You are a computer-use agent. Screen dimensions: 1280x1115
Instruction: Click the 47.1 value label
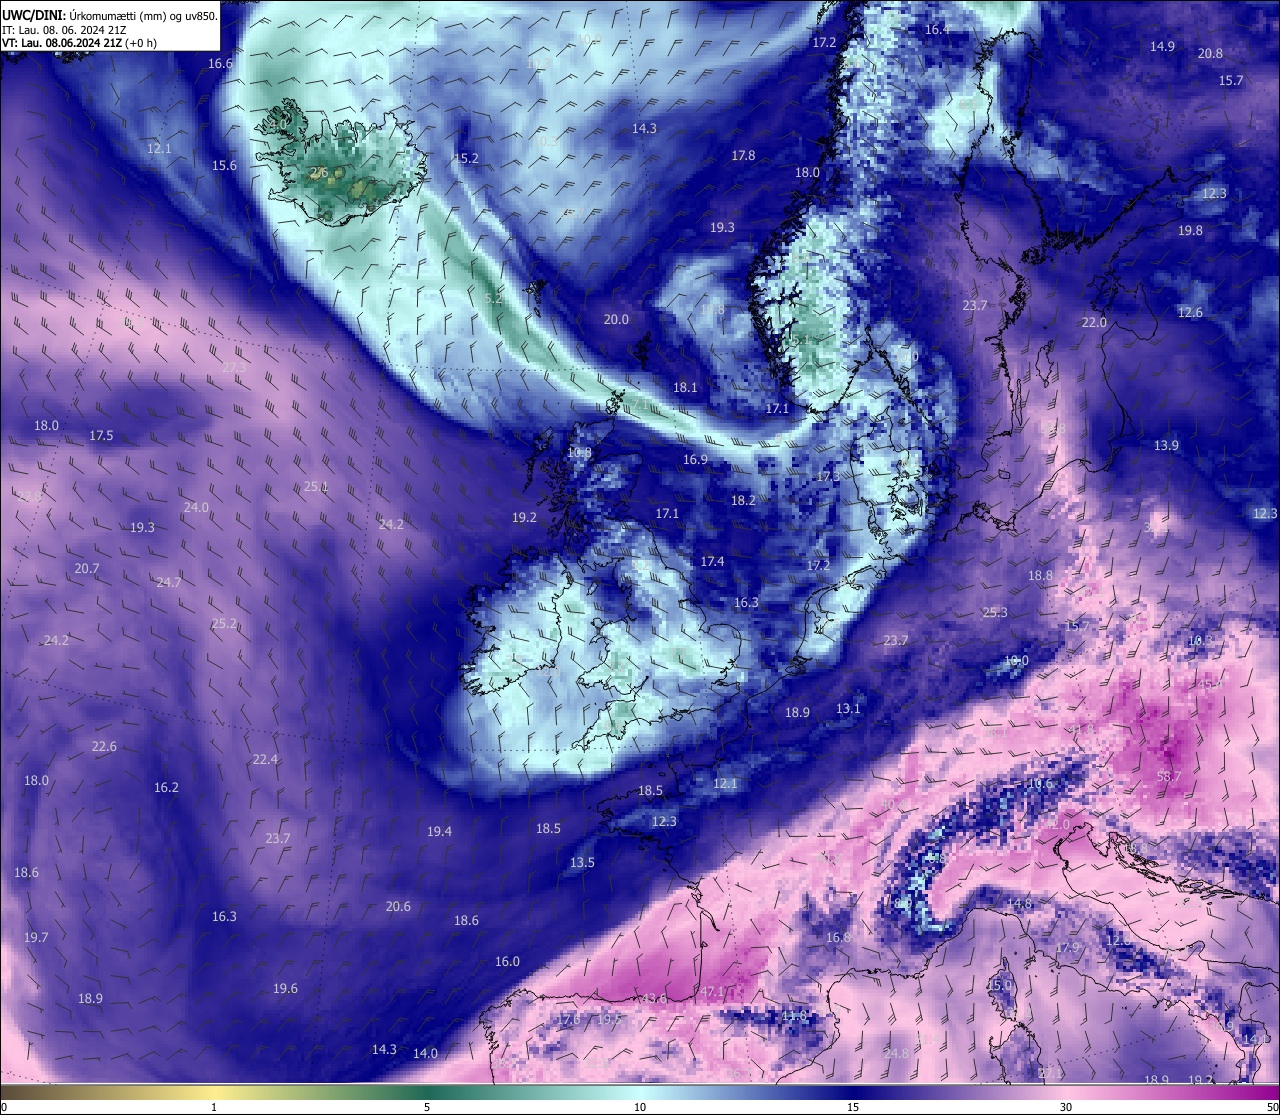pyautogui.click(x=712, y=992)
